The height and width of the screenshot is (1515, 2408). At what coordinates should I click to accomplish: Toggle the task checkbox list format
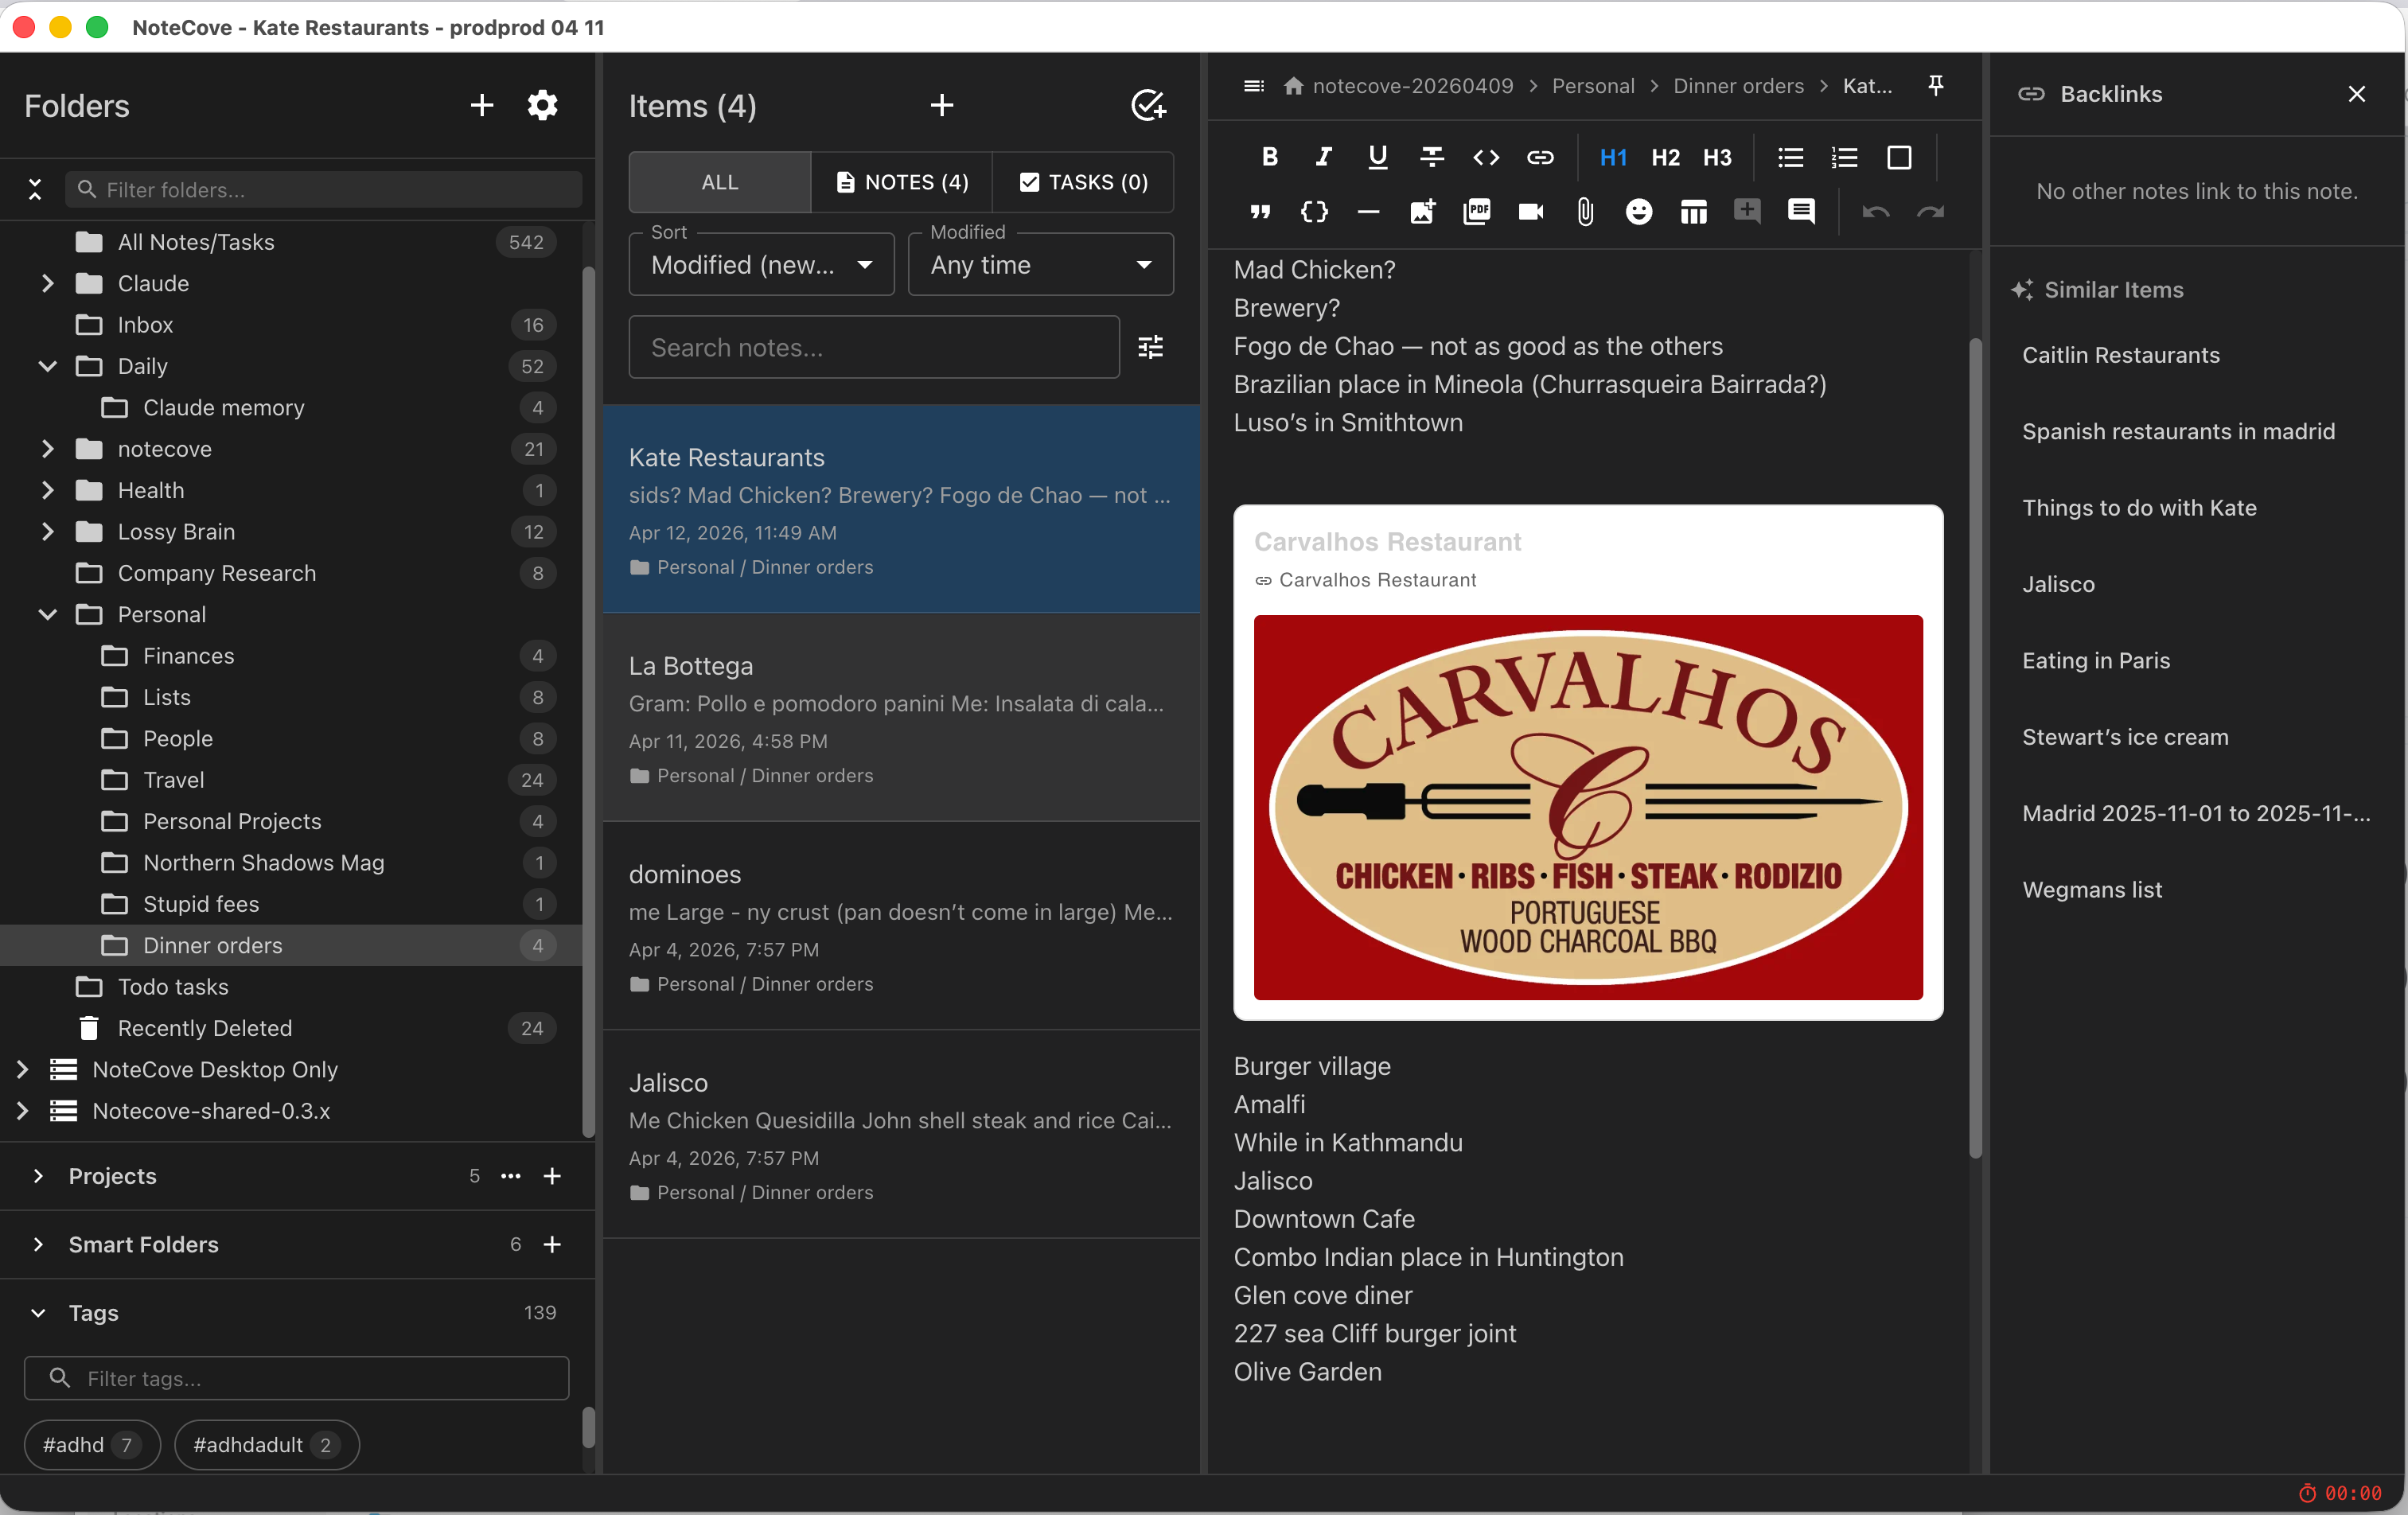pos(1899,157)
